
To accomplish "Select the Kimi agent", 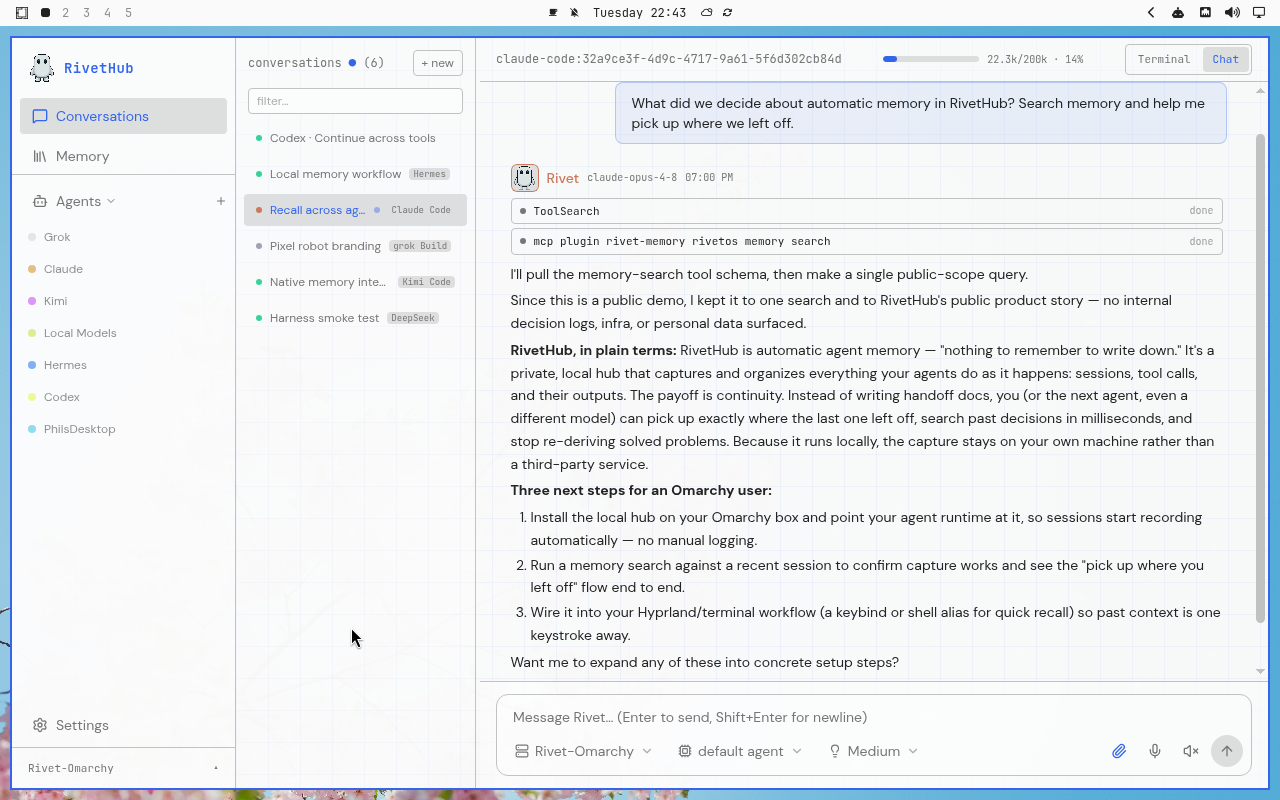I will [55, 301].
